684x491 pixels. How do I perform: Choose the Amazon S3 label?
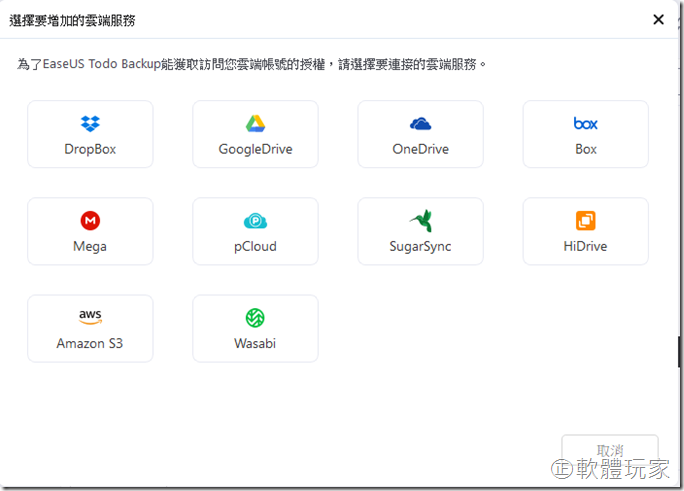click(90, 343)
